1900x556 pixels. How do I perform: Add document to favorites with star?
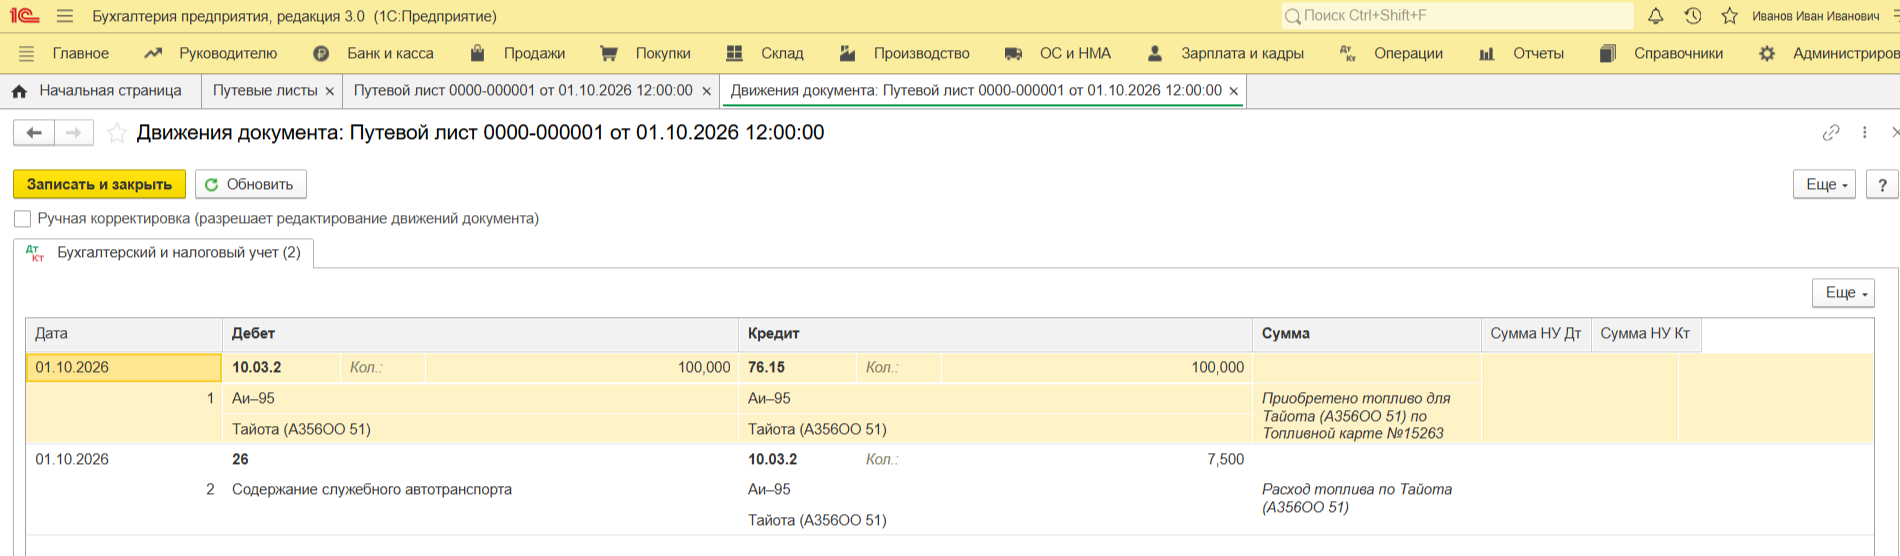117,133
